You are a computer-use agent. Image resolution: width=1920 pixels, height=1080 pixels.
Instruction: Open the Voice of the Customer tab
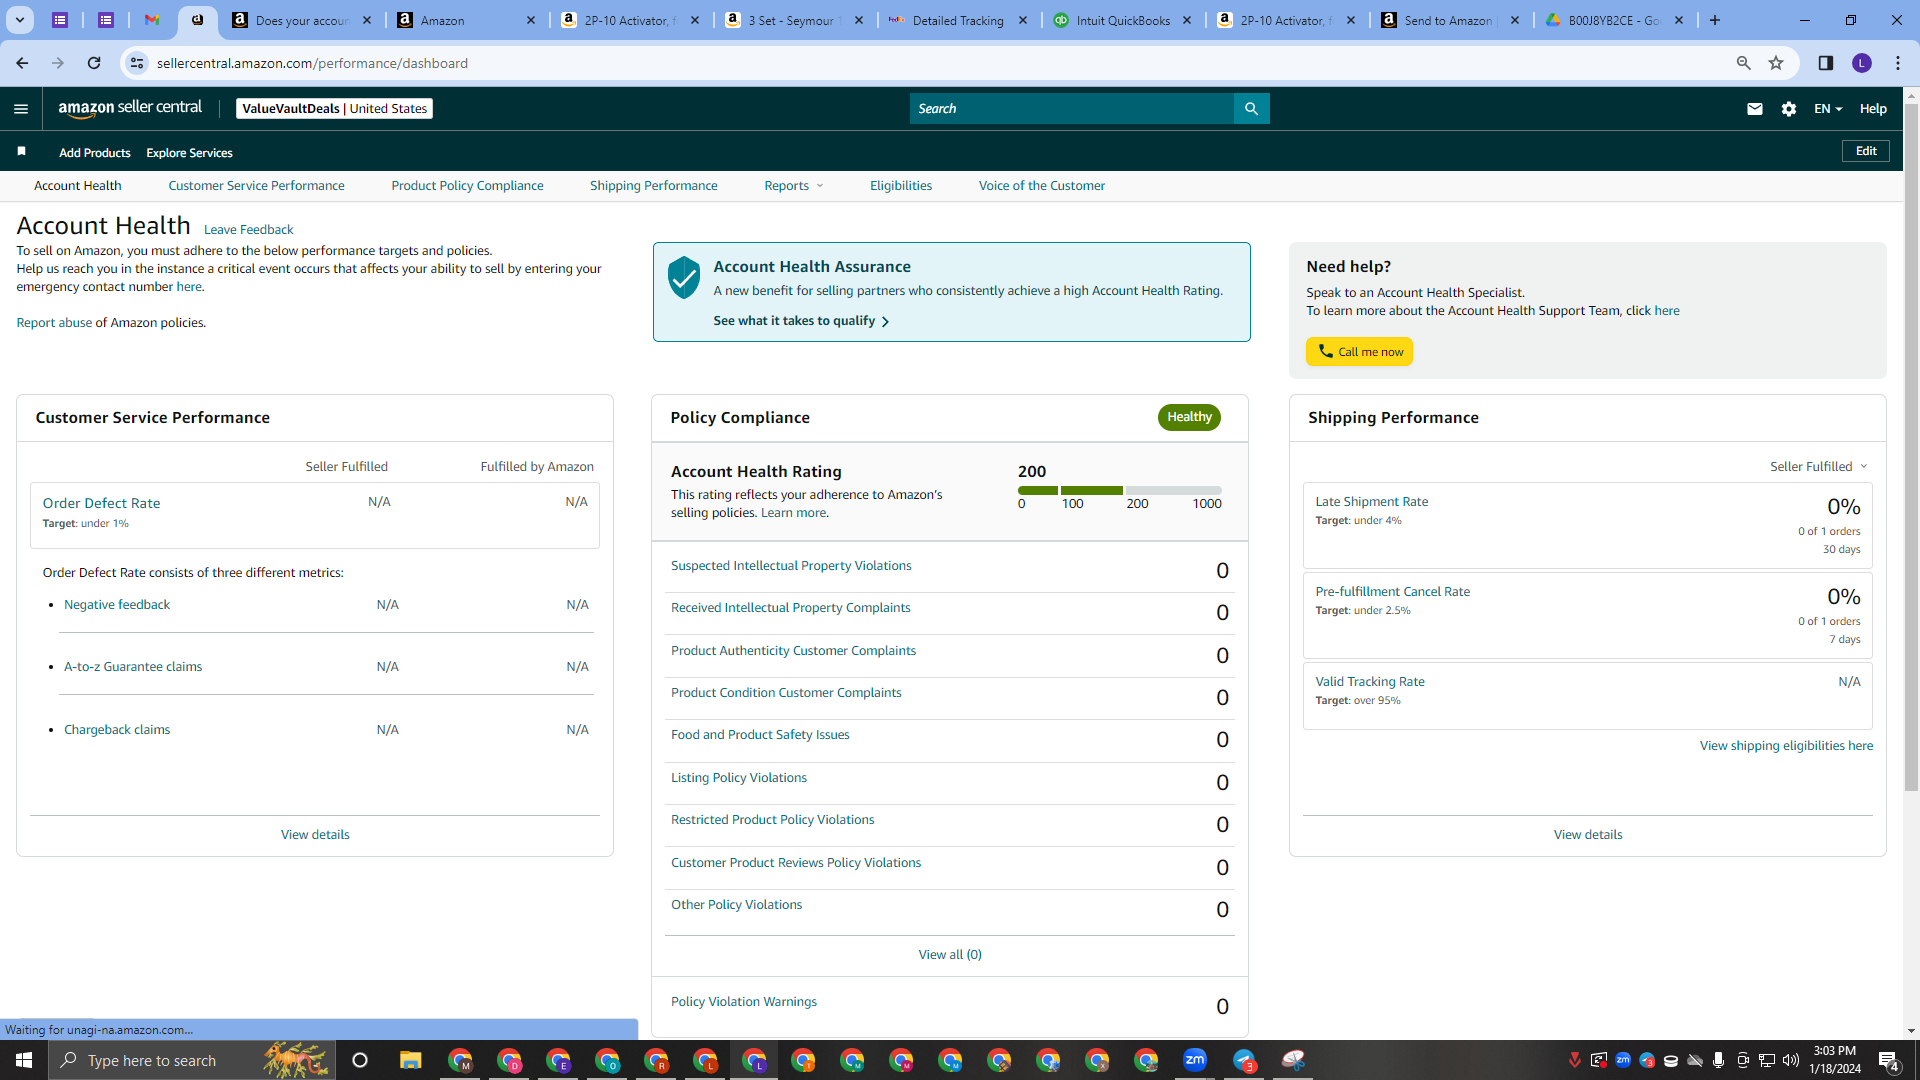click(x=1042, y=186)
